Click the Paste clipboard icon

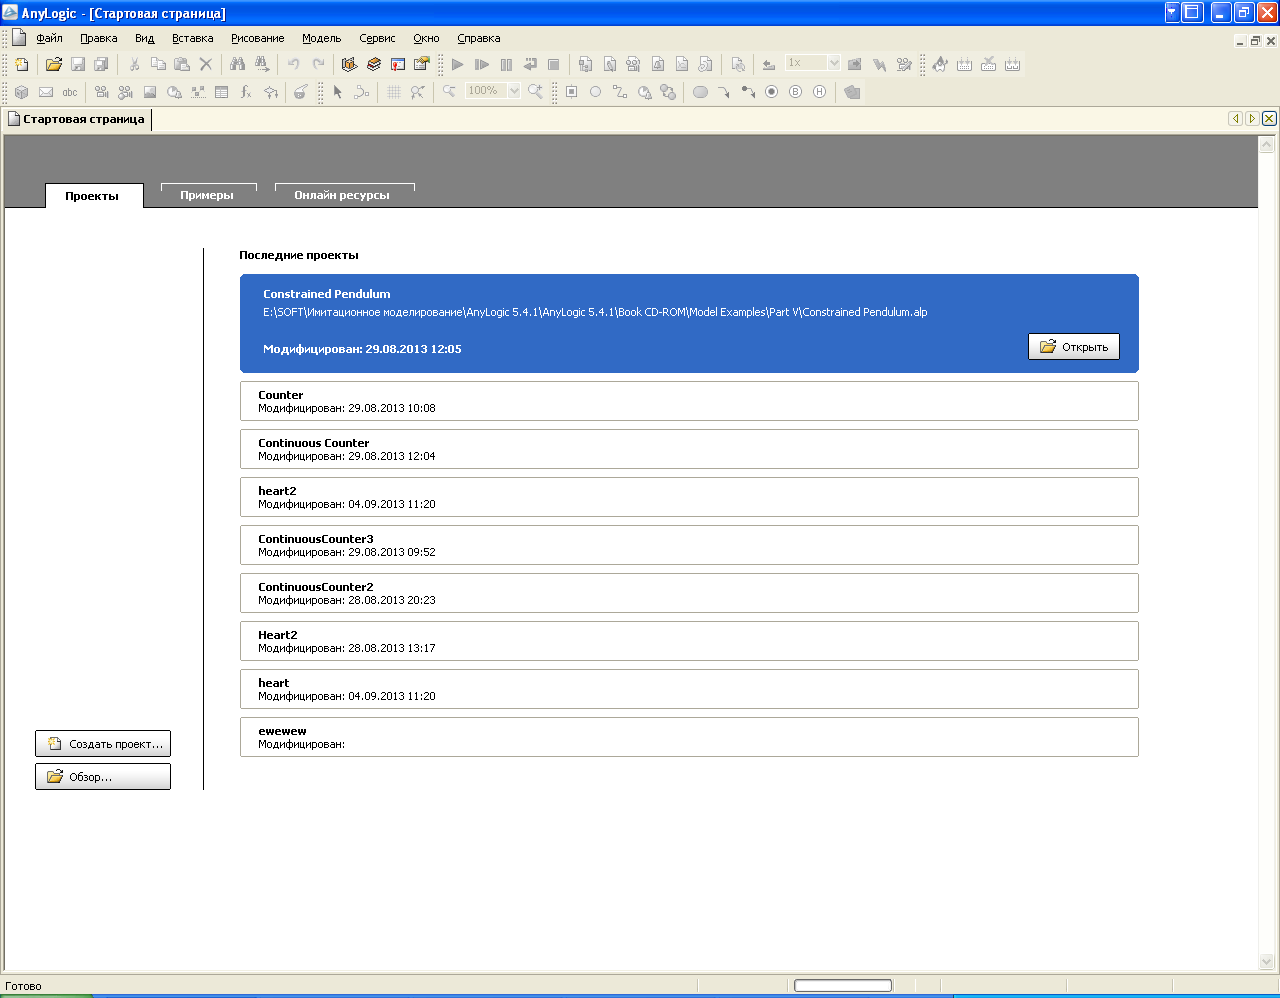coord(182,64)
